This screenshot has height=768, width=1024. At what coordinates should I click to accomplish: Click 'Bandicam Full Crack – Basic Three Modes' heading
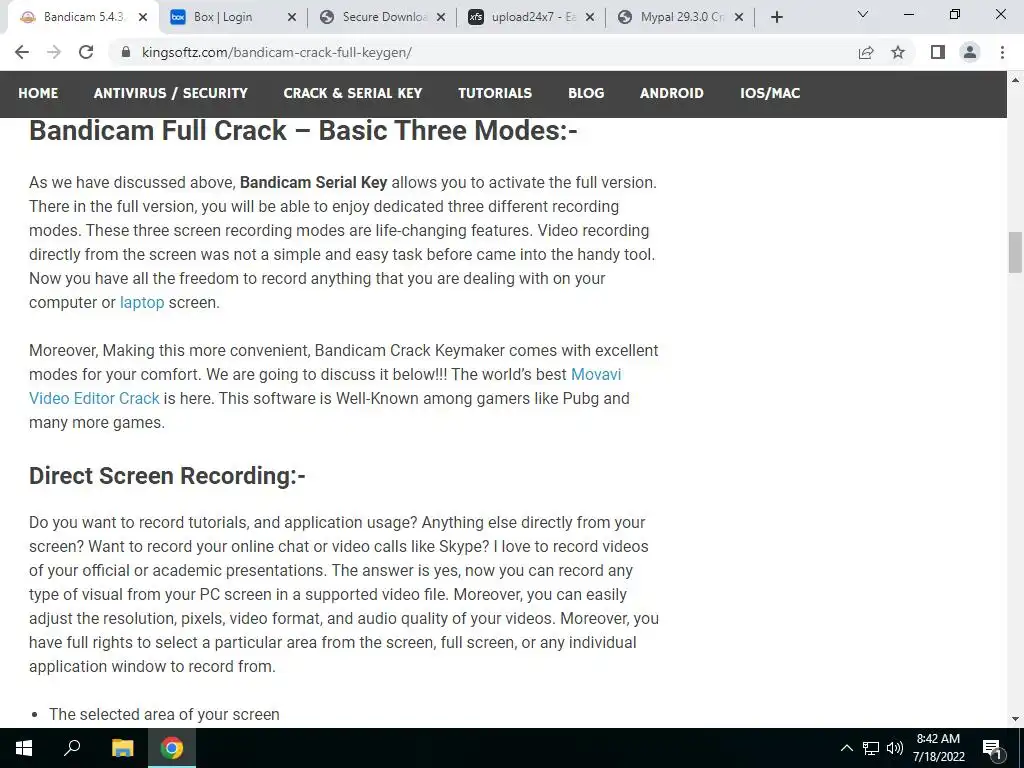303,131
